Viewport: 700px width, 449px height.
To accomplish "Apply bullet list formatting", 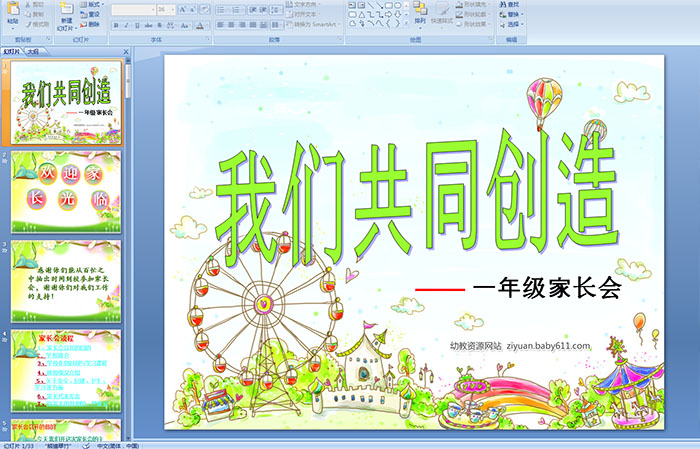I will tap(221, 10).
